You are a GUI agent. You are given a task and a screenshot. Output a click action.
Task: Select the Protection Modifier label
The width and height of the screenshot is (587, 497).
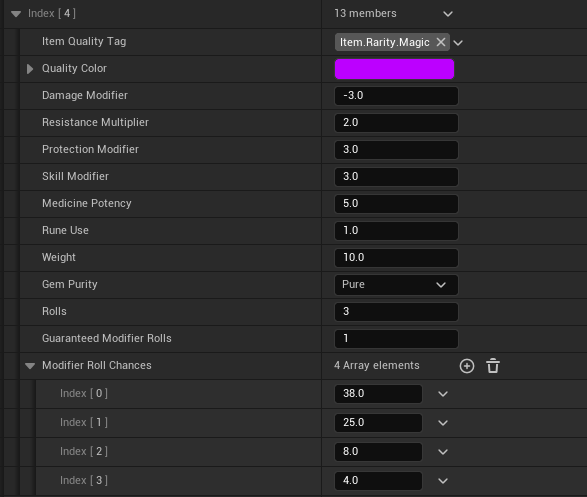coord(90,149)
